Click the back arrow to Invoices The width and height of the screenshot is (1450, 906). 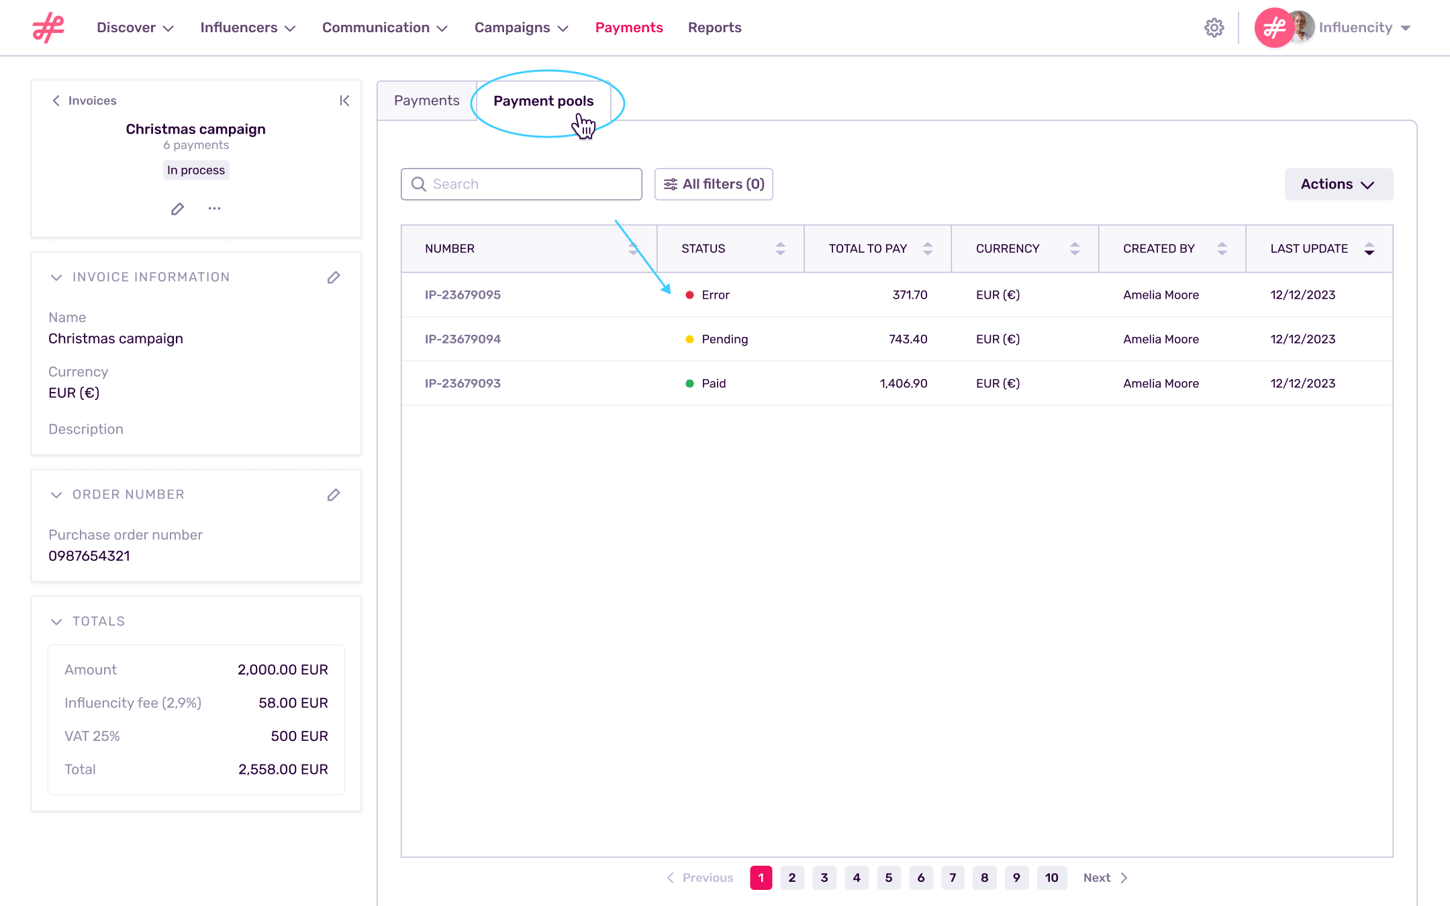[x=55, y=100]
